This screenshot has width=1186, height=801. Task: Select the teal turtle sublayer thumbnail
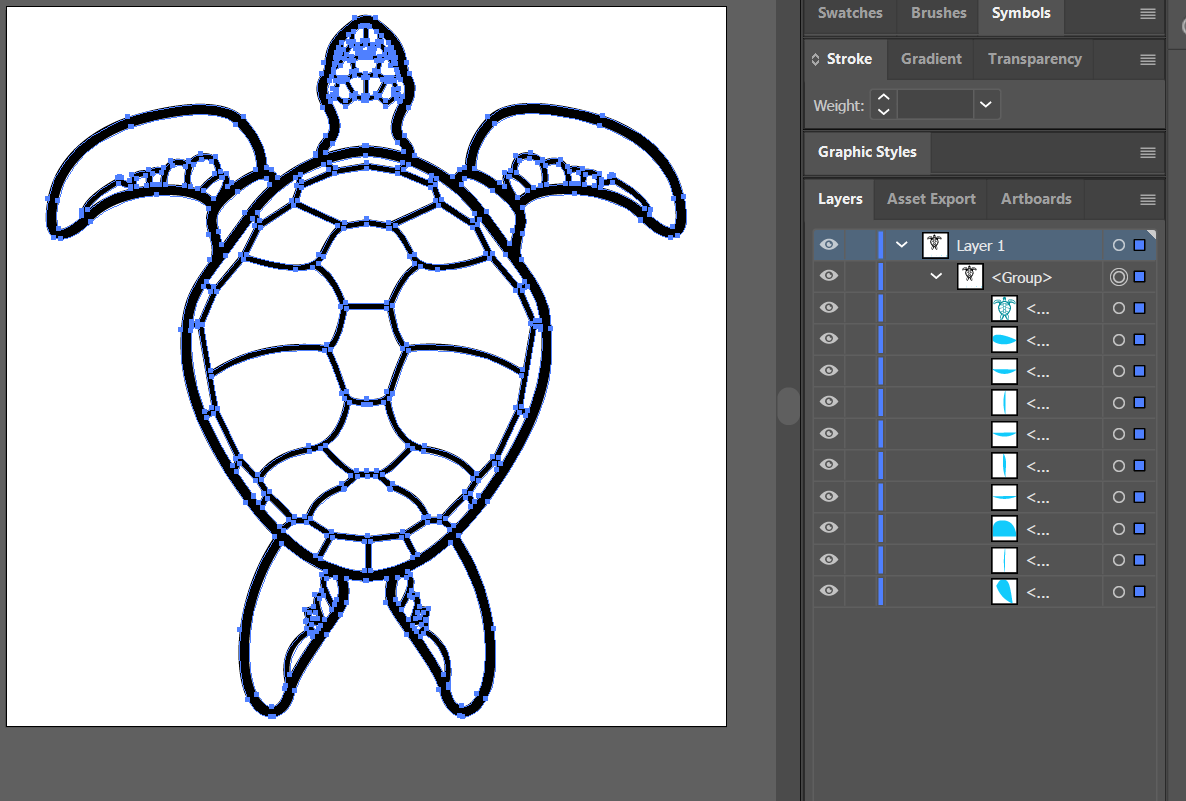[x=1004, y=309]
